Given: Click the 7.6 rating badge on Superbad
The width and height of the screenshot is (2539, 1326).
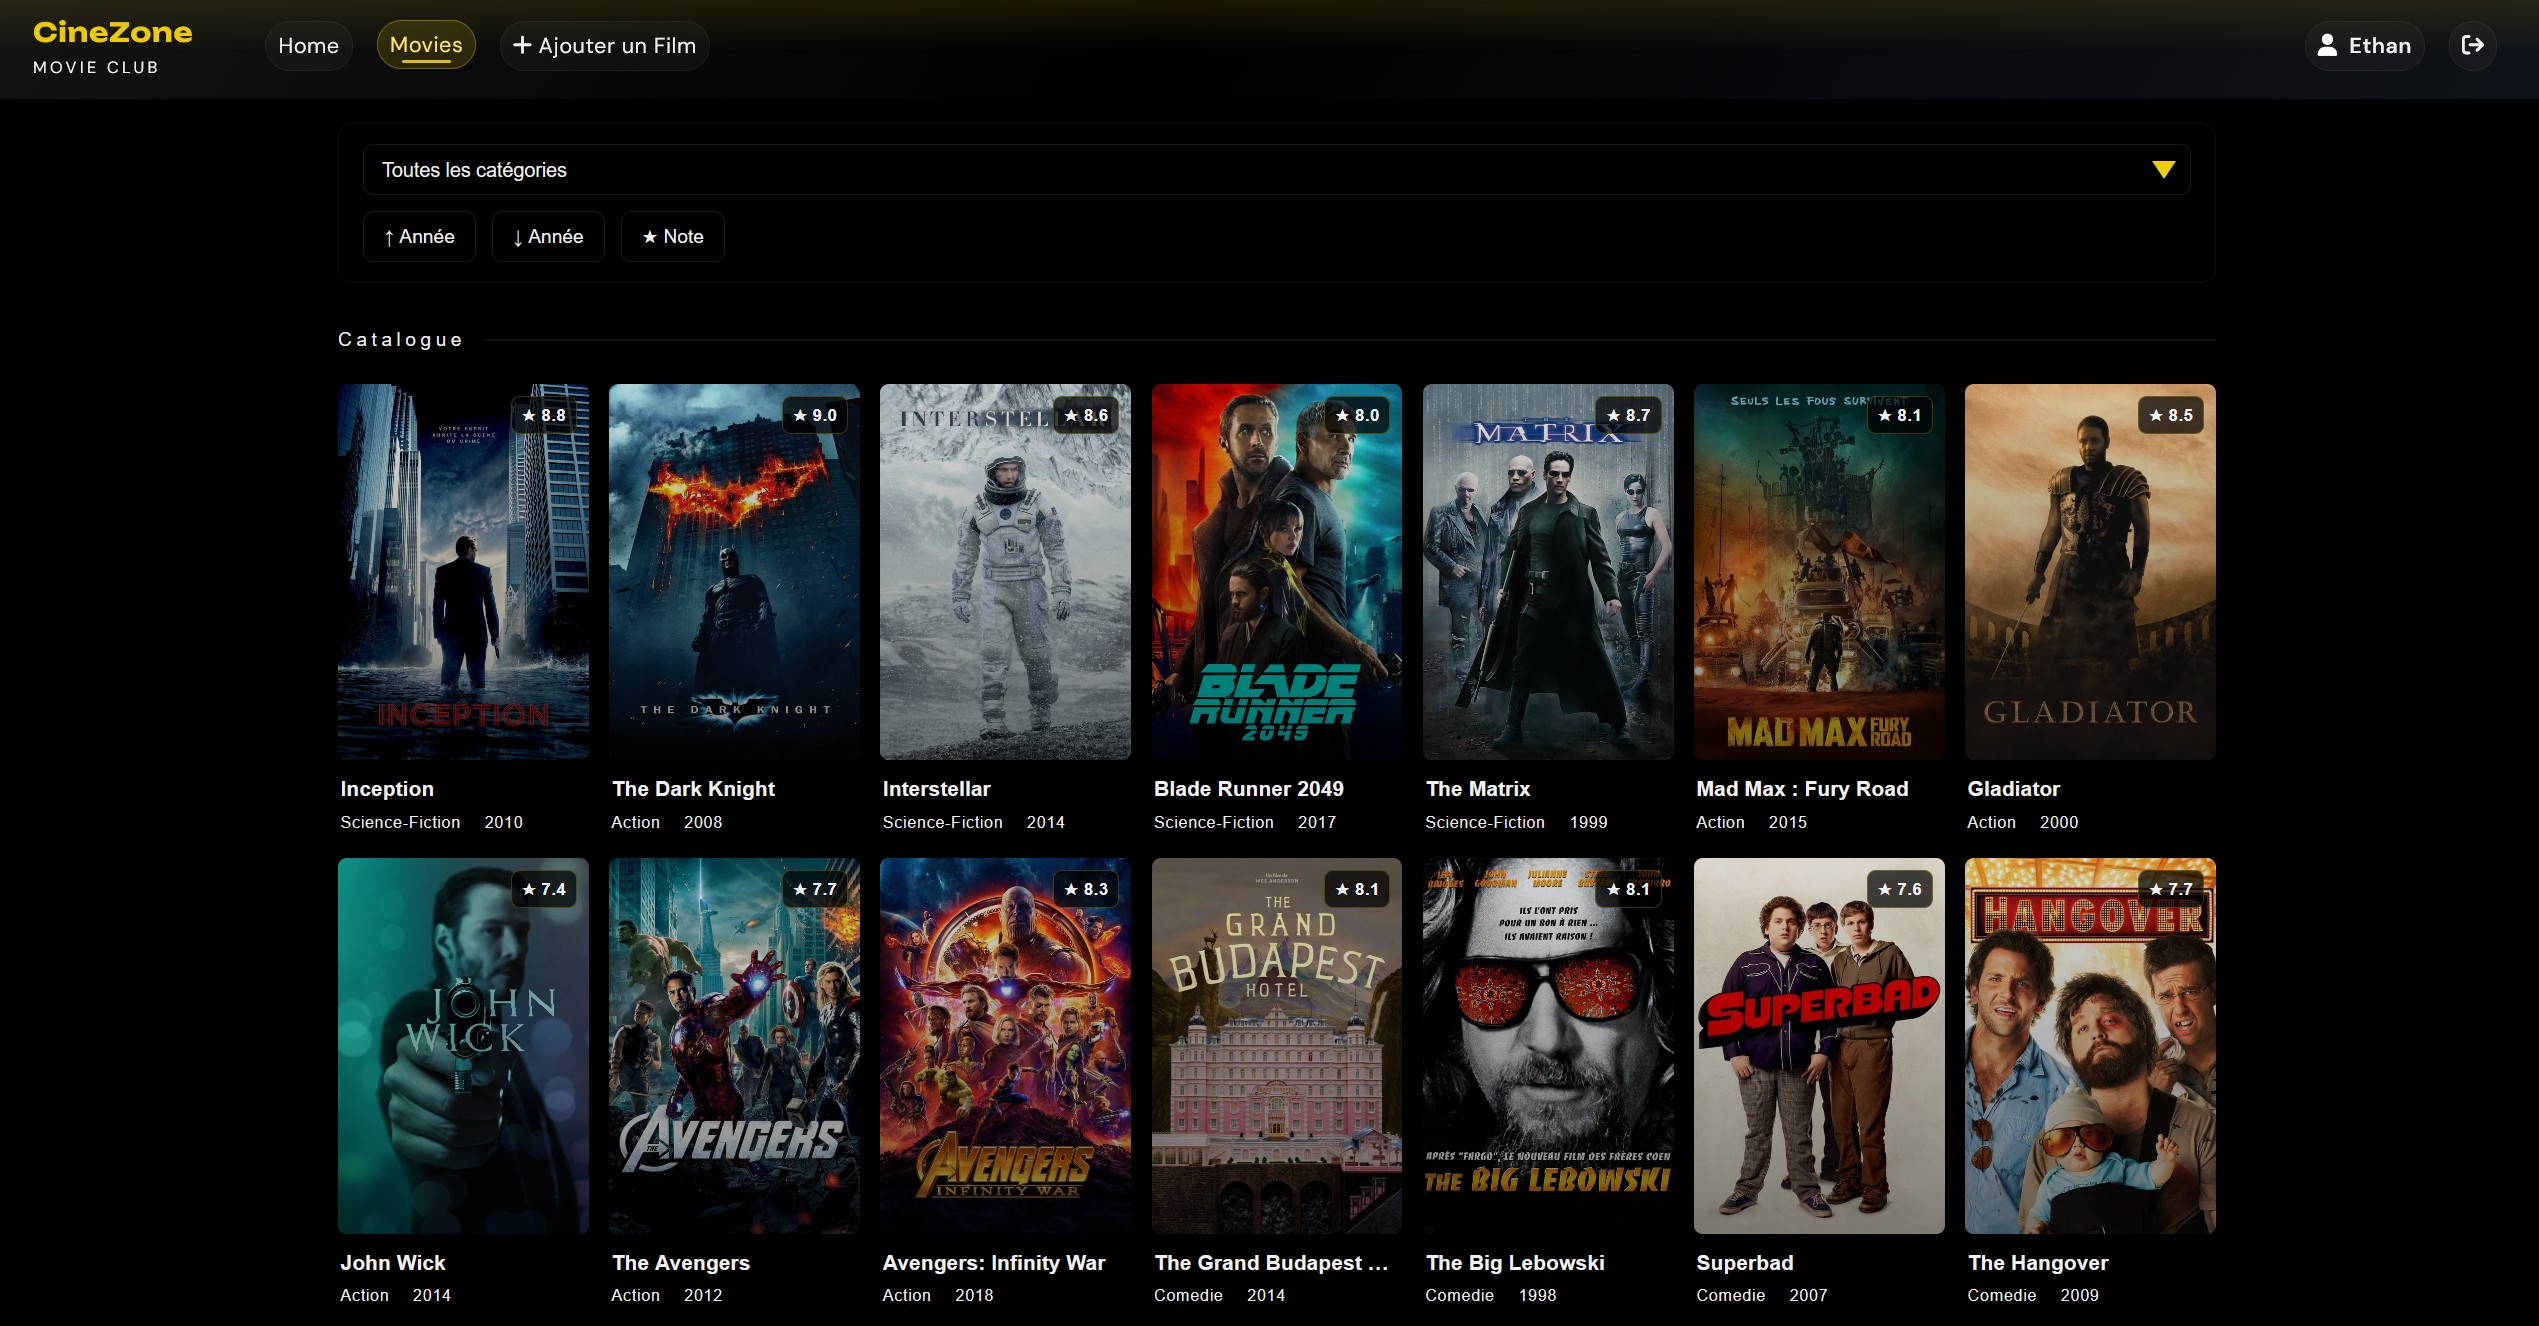Looking at the screenshot, I should pyautogui.click(x=1899, y=889).
